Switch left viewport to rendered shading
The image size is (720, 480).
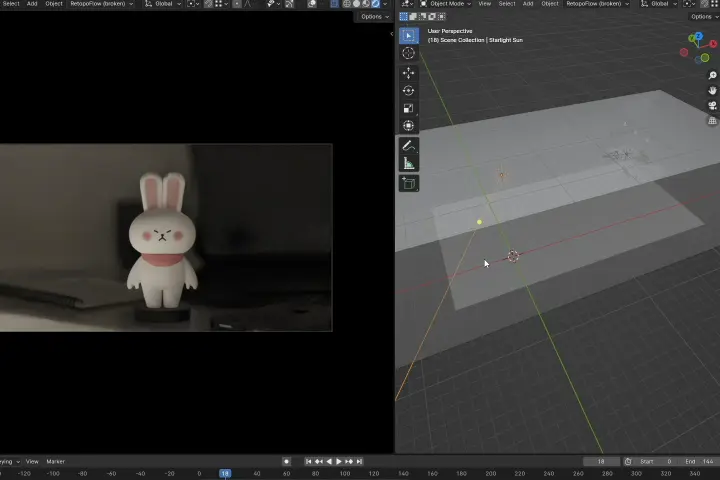click(376, 4)
